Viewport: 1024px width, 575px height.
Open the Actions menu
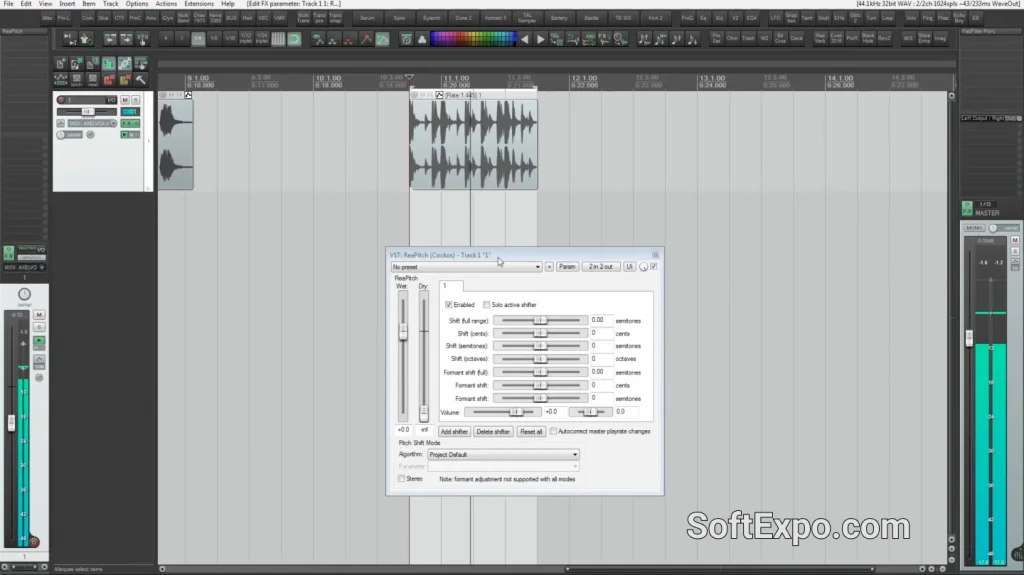166,4
